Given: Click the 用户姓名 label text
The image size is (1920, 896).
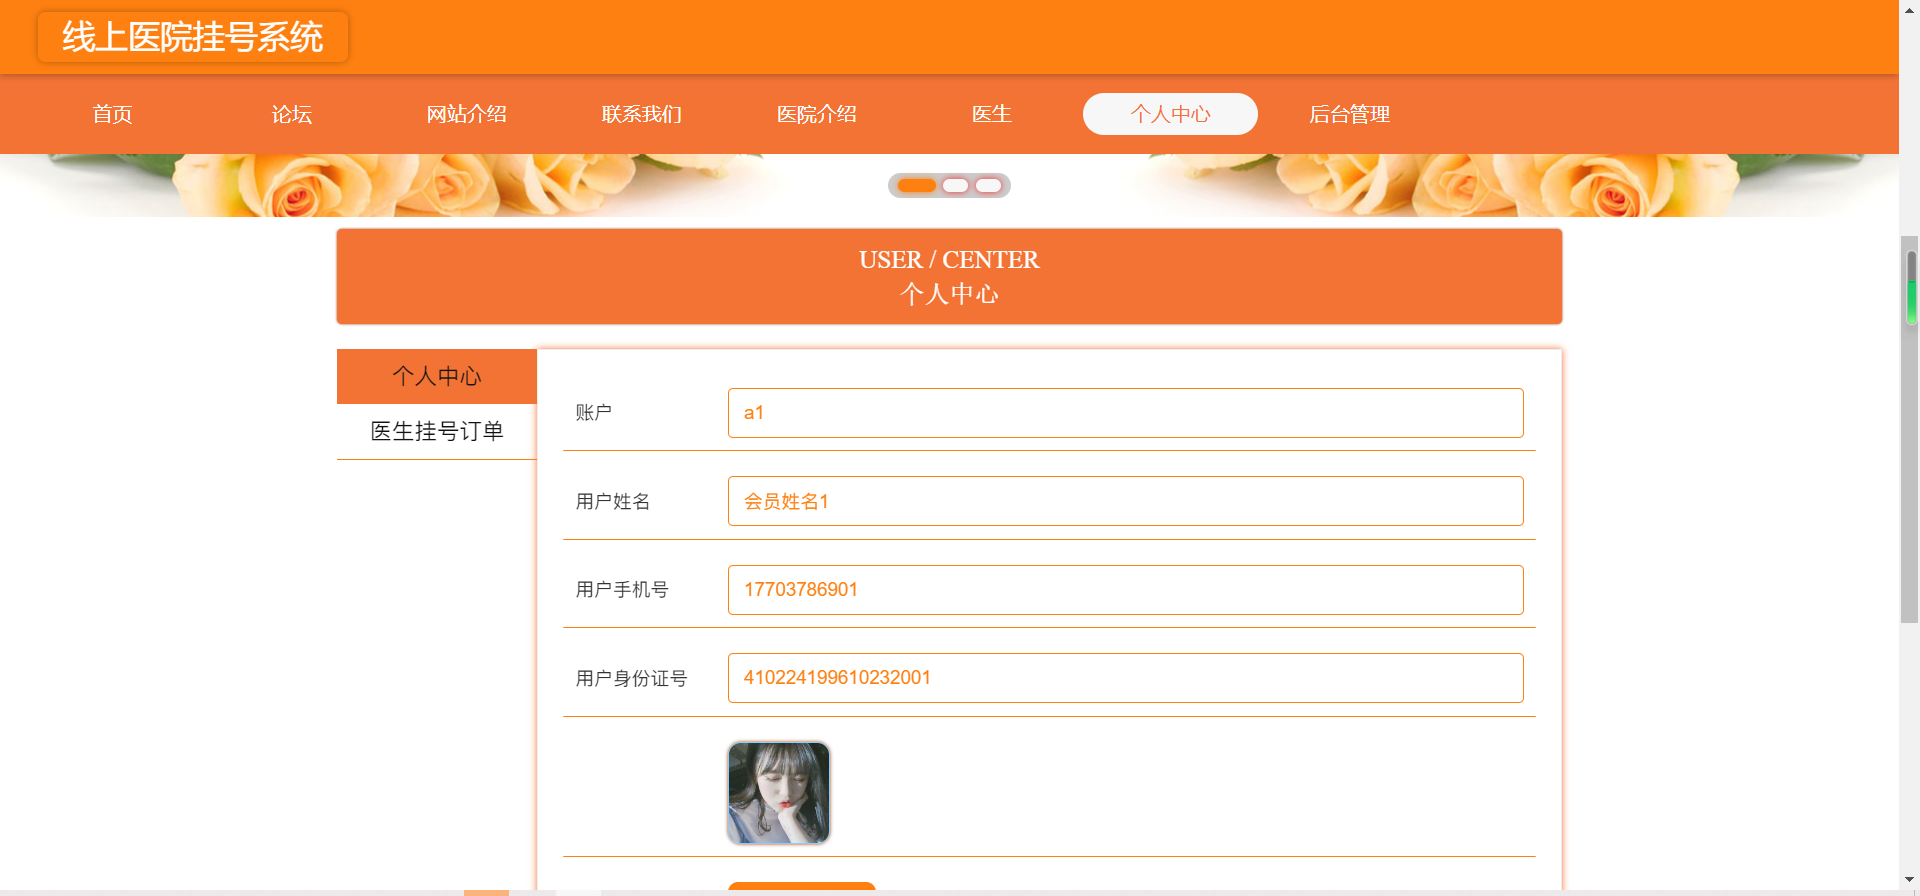Looking at the screenshot, I should coord(613,502).
